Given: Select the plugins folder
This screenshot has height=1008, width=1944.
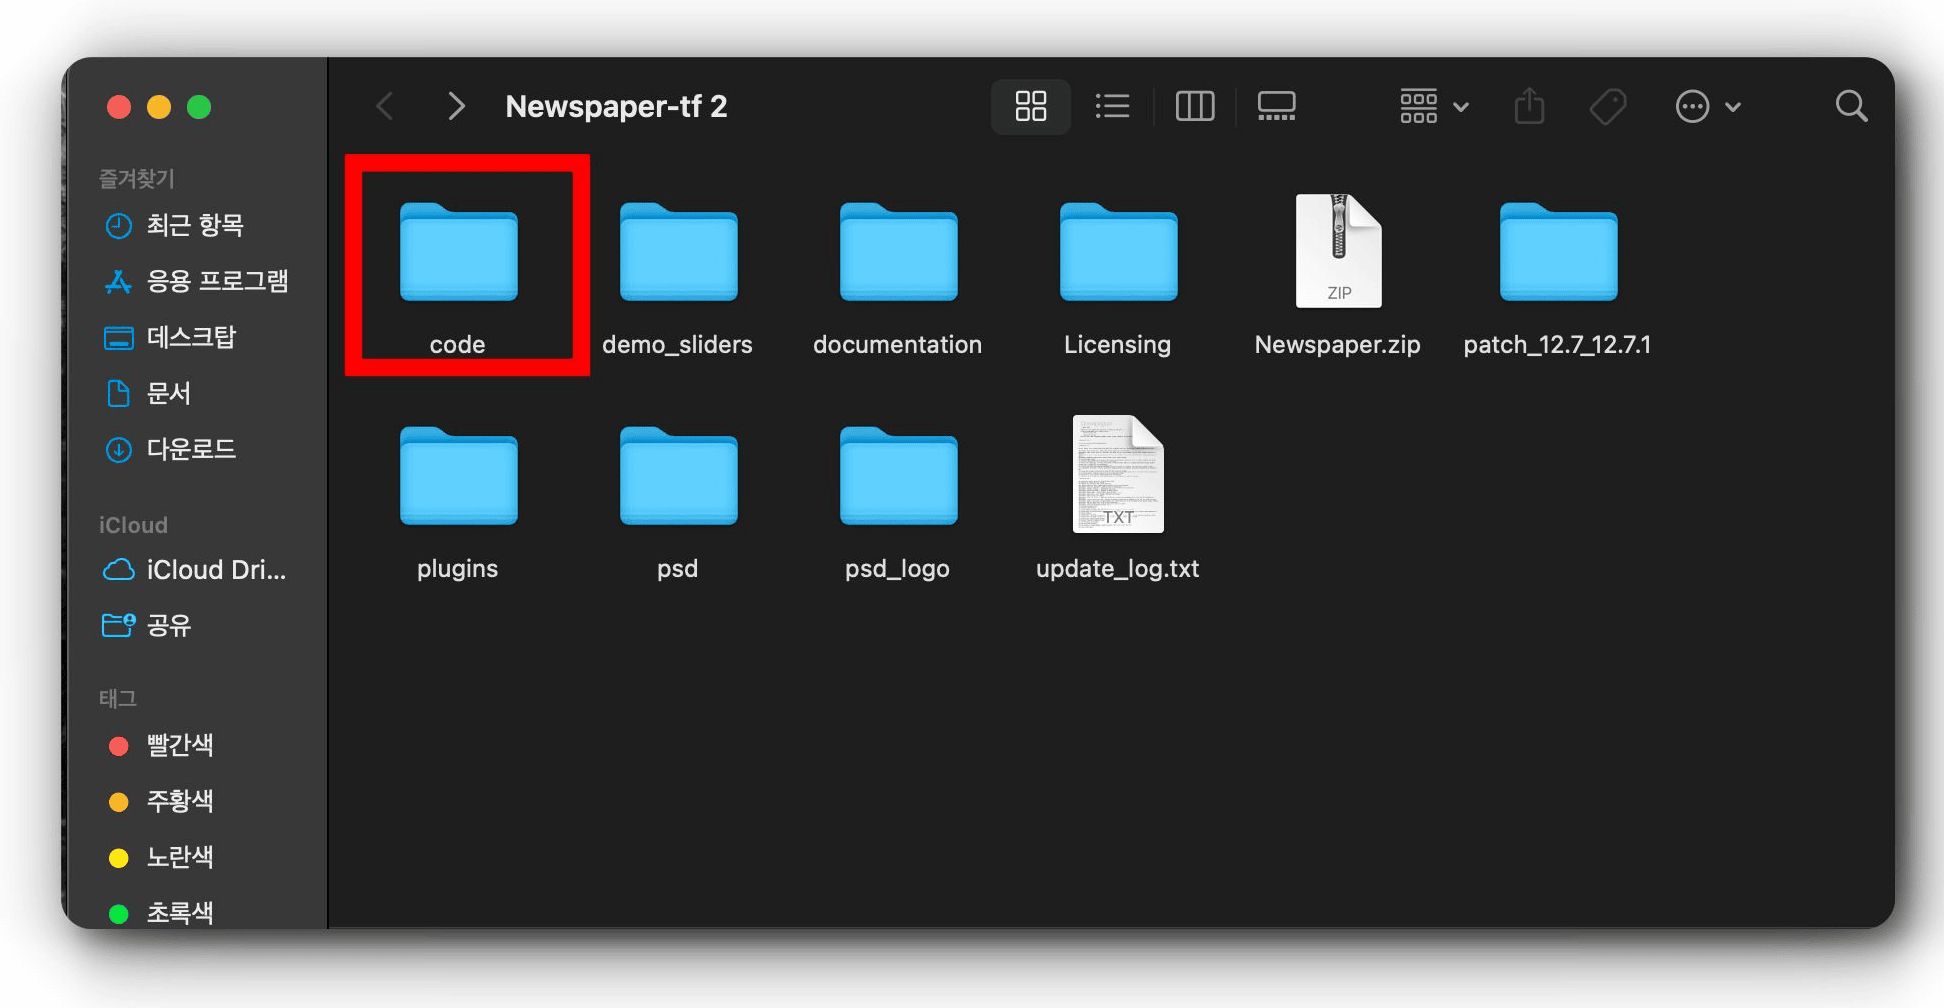Looking at the screenshot, I should click(x=458, y=478).
